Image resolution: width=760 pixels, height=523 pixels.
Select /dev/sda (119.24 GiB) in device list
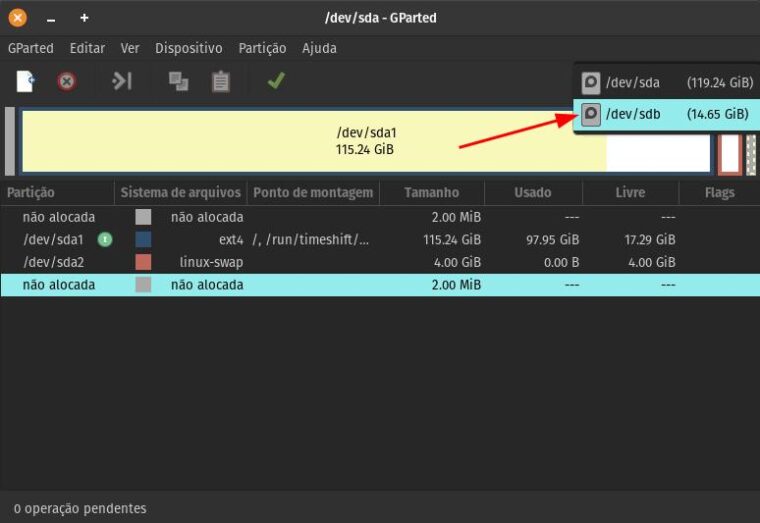pos(665,83)
